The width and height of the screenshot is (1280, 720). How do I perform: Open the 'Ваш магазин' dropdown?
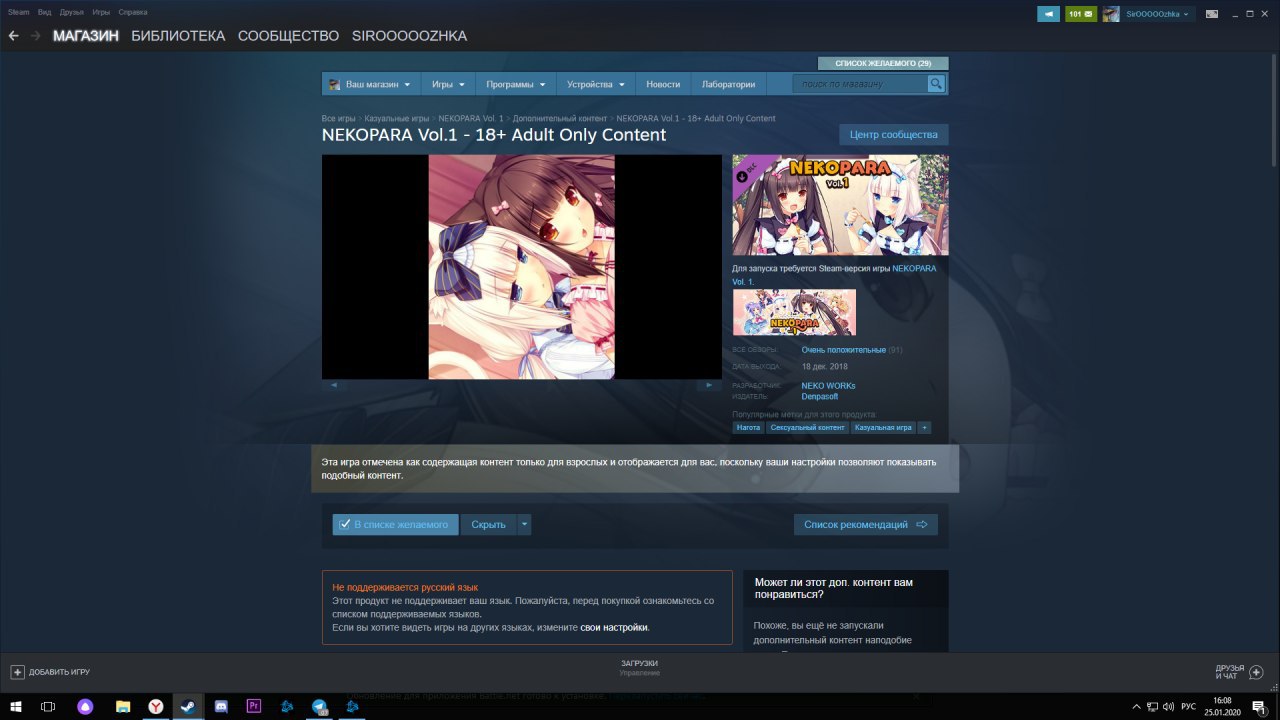(371, 84)
